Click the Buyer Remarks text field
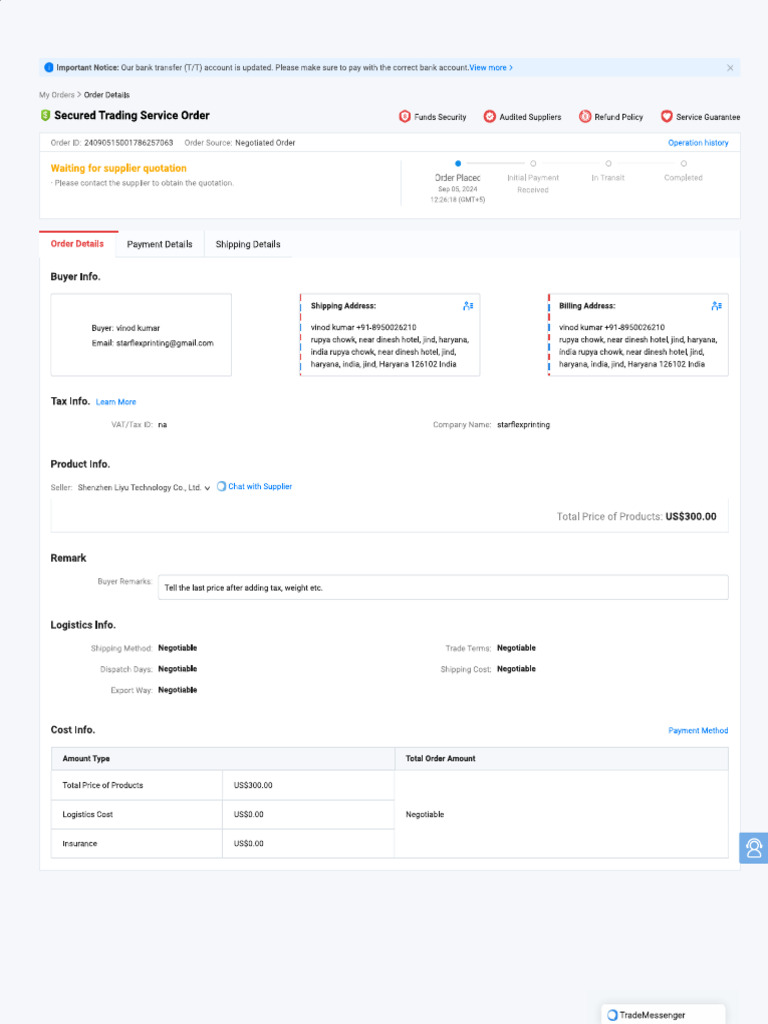The image size is (768, 1024). click(x=443, y=588)
